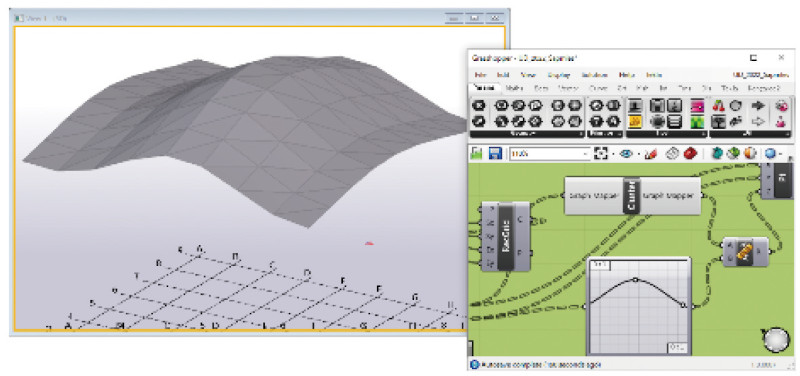
Task: Expand the Input panel via its footer arrow
Action: pyautogui.click(x=705, y=134)
